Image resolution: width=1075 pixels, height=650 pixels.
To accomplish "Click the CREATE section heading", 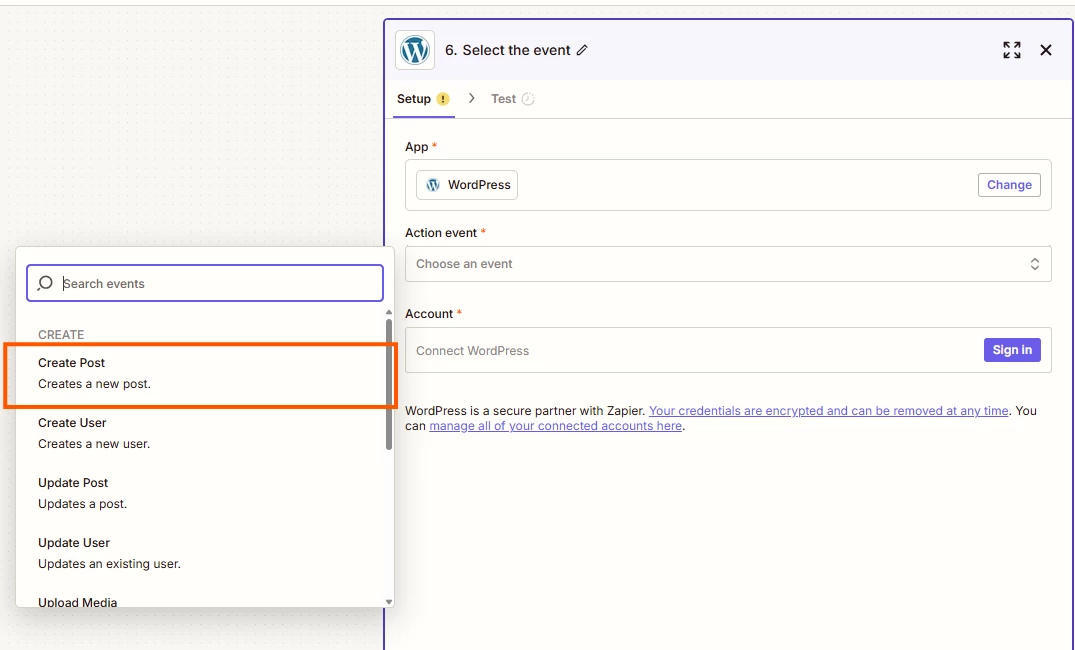I will (x=61, y=335).
